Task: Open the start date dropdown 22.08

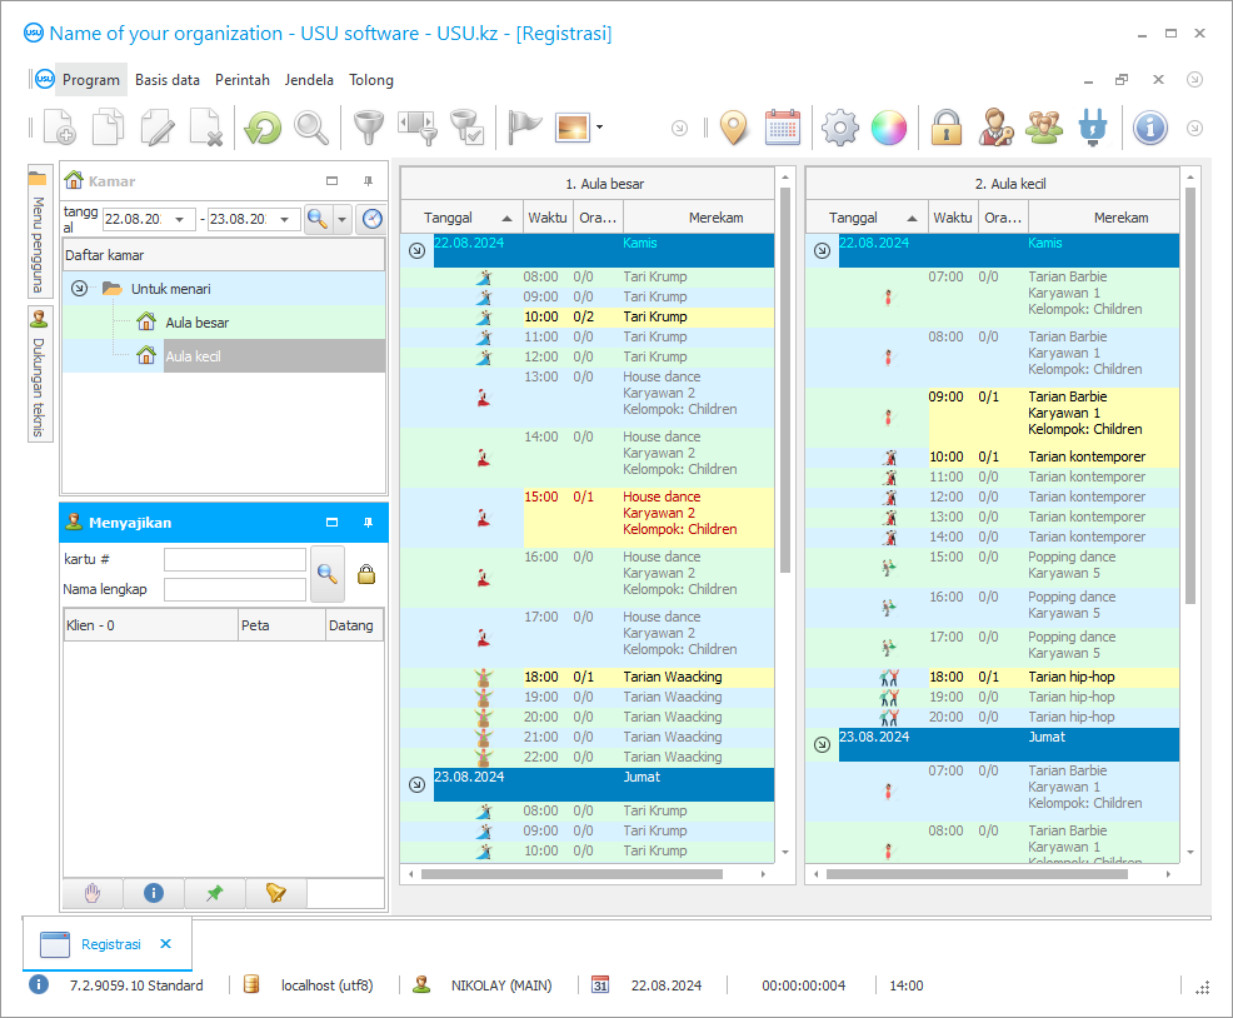Action: (180, 219)
